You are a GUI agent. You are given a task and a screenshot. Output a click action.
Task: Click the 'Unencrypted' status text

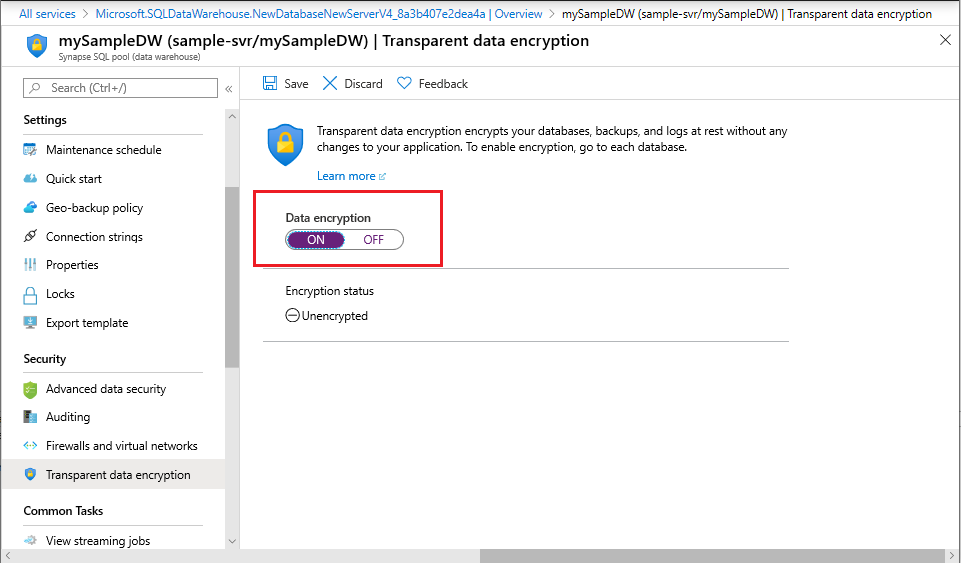coord(335,316)
